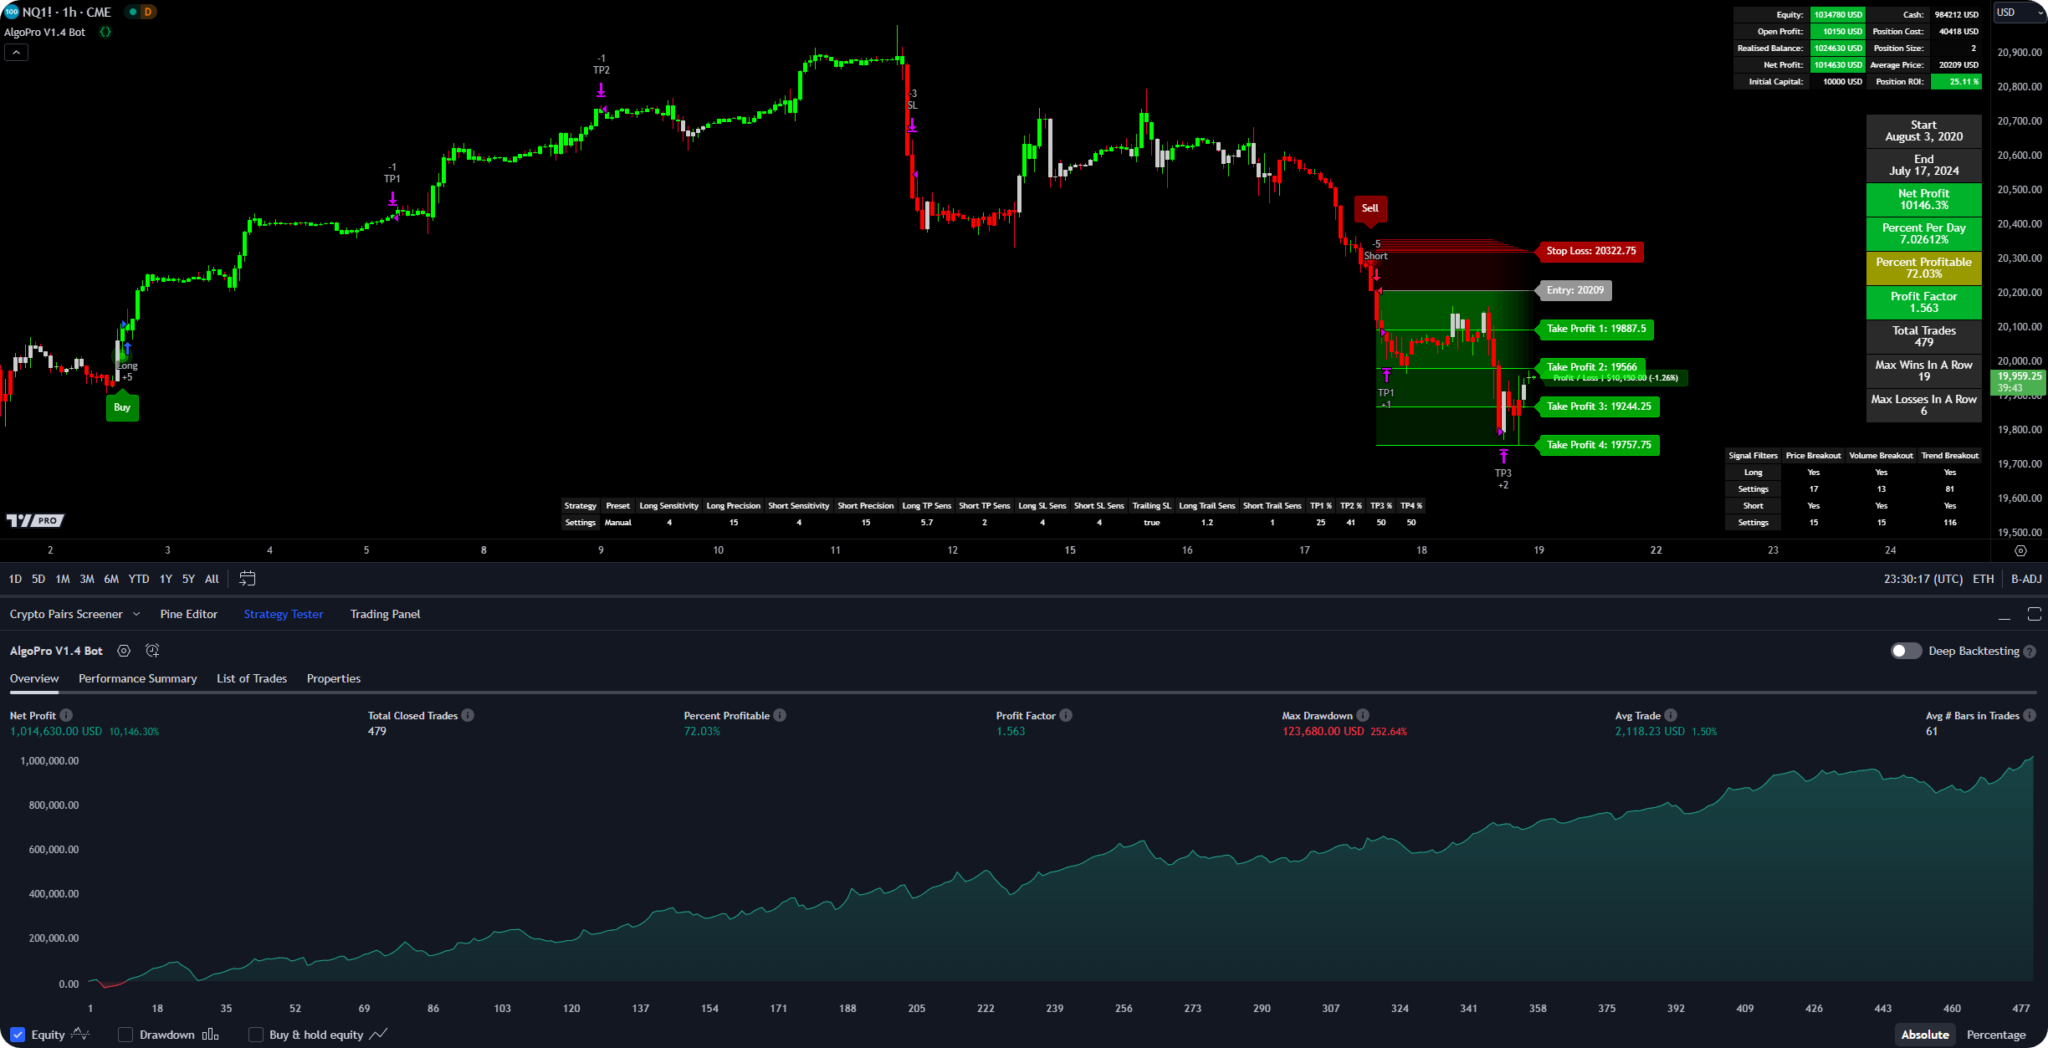The image size is (2048, 1048).
Task: Click Deep Backtesting help question icon
Action: (x=2029, y=652)
